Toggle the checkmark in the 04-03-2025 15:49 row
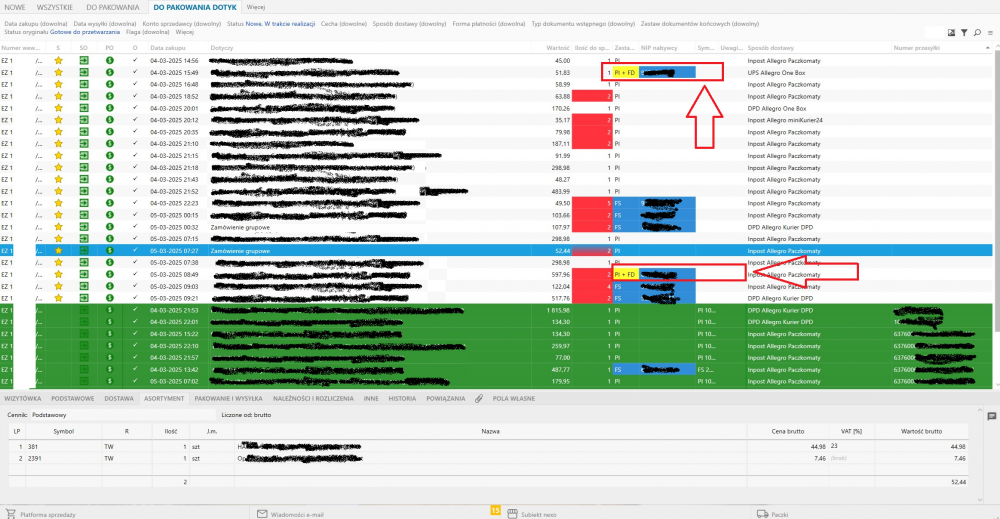Viewport: 1000px width, 519px height. (x=135, y=73)
